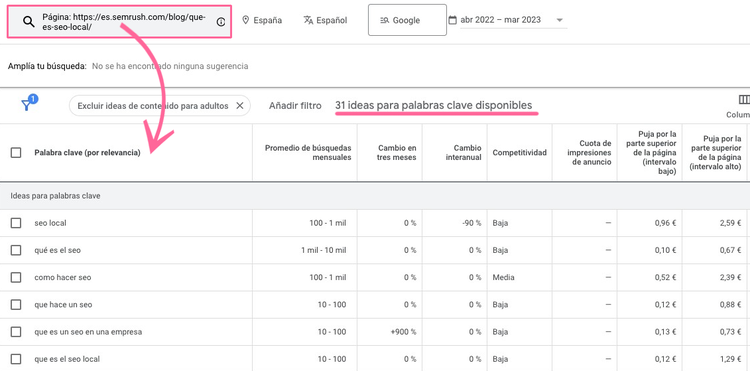
Task: Click the '2,39 €' high bid cell
Action: pyautogui.click(x=730, y=277)
